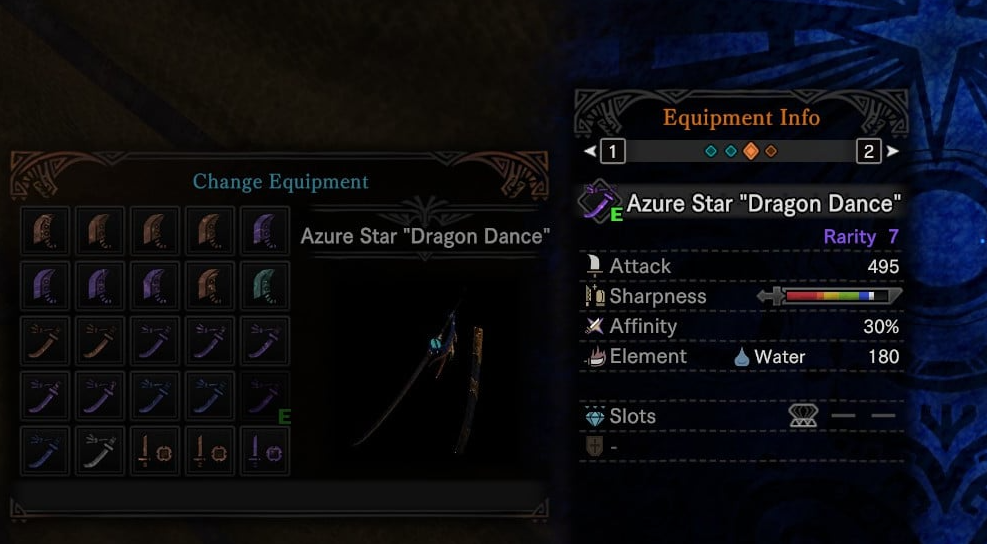Click the page 2 box

coord(868,152)
